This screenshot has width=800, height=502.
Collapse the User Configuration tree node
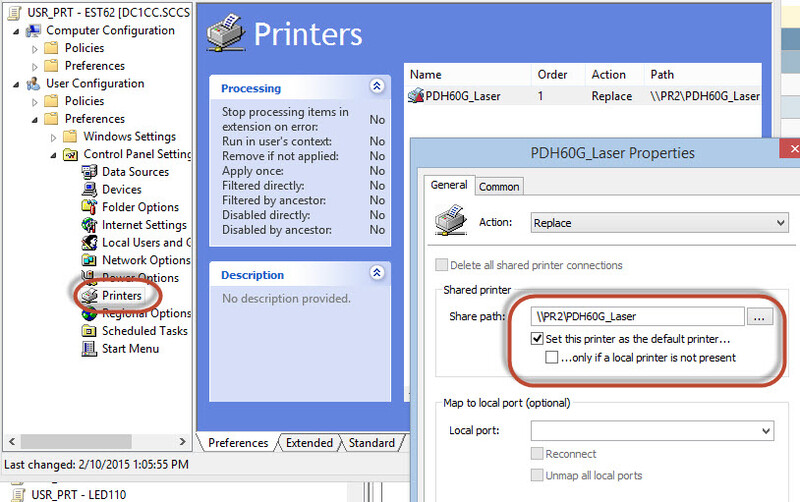16,85
